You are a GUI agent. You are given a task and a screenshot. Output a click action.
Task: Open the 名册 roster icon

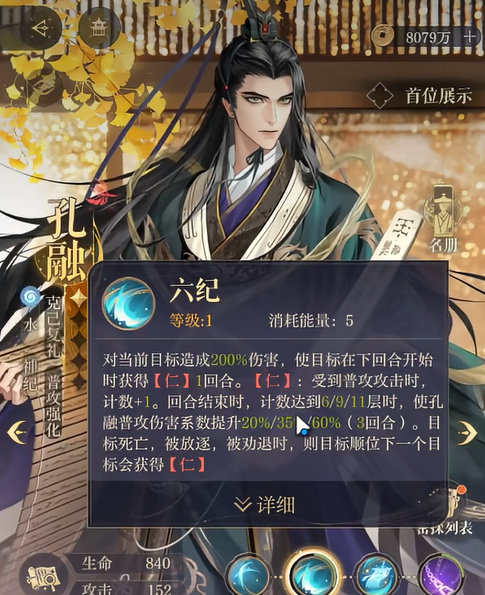click(x=443, y=219)
